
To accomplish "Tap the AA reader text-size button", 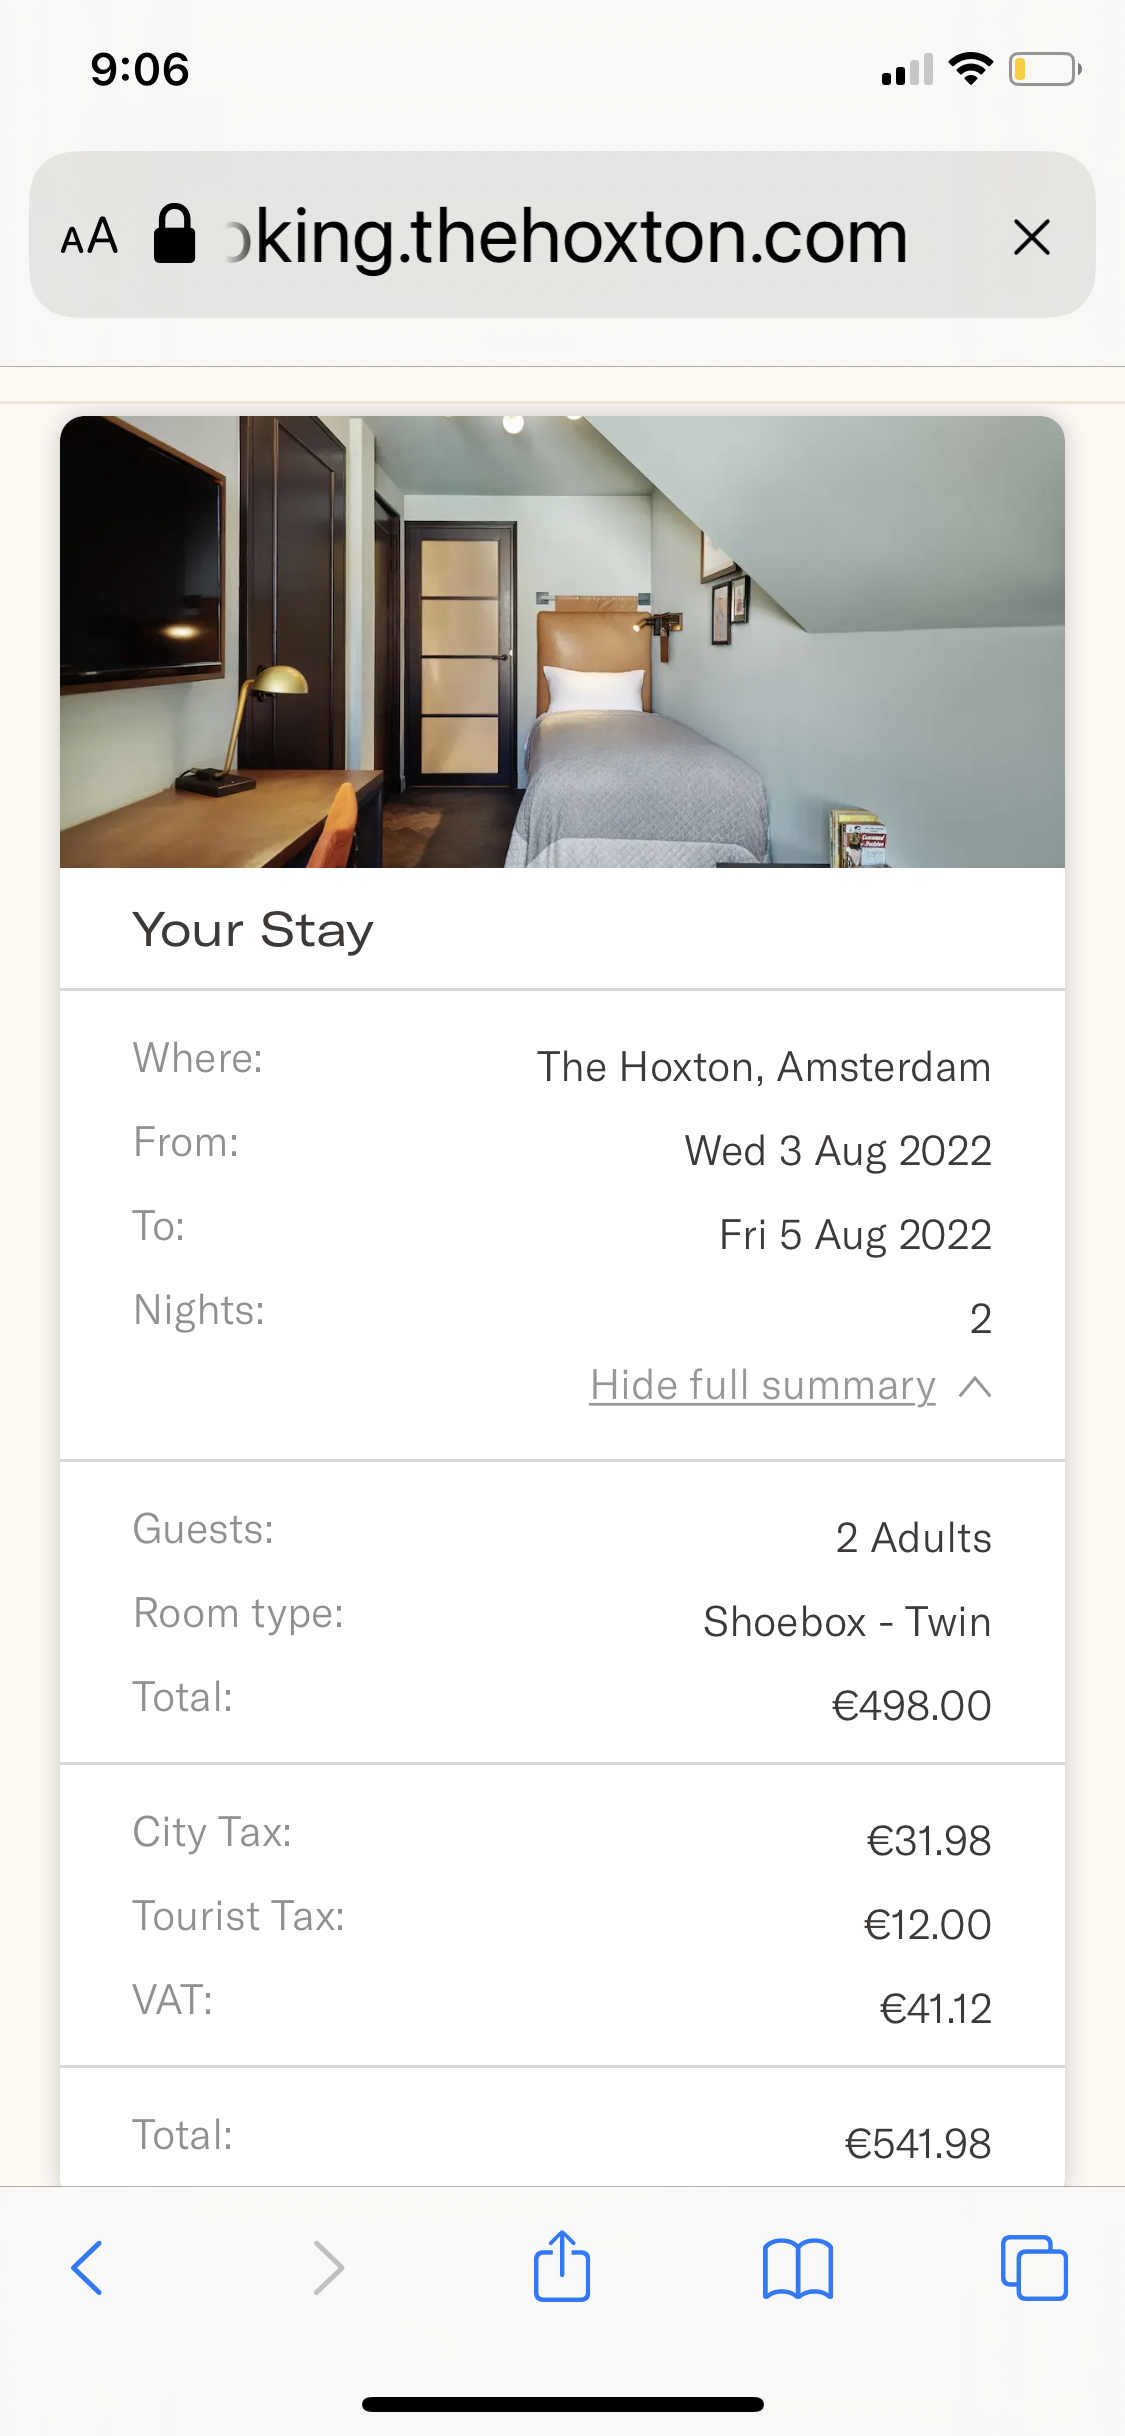I will coord(90,238).
